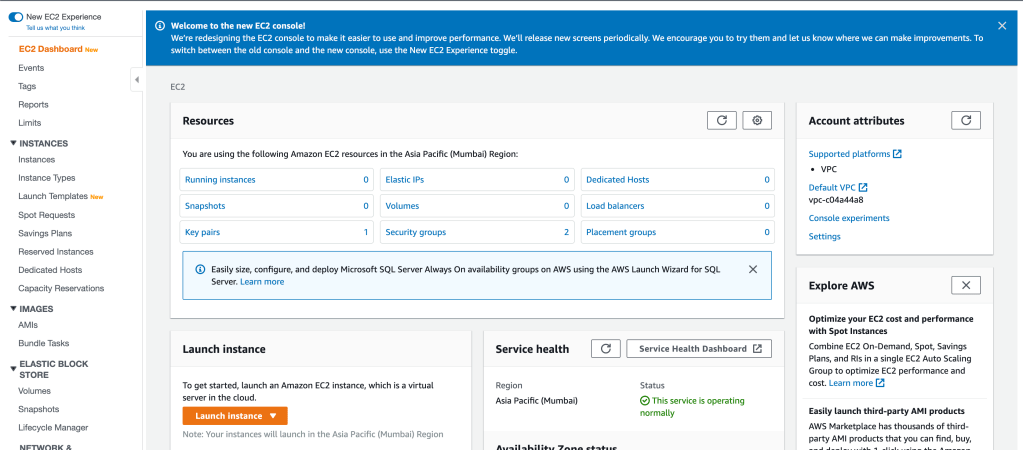Open Service Health Dashboard button
The height and width of the screenshot is (450, 1023).
(699, 349)
